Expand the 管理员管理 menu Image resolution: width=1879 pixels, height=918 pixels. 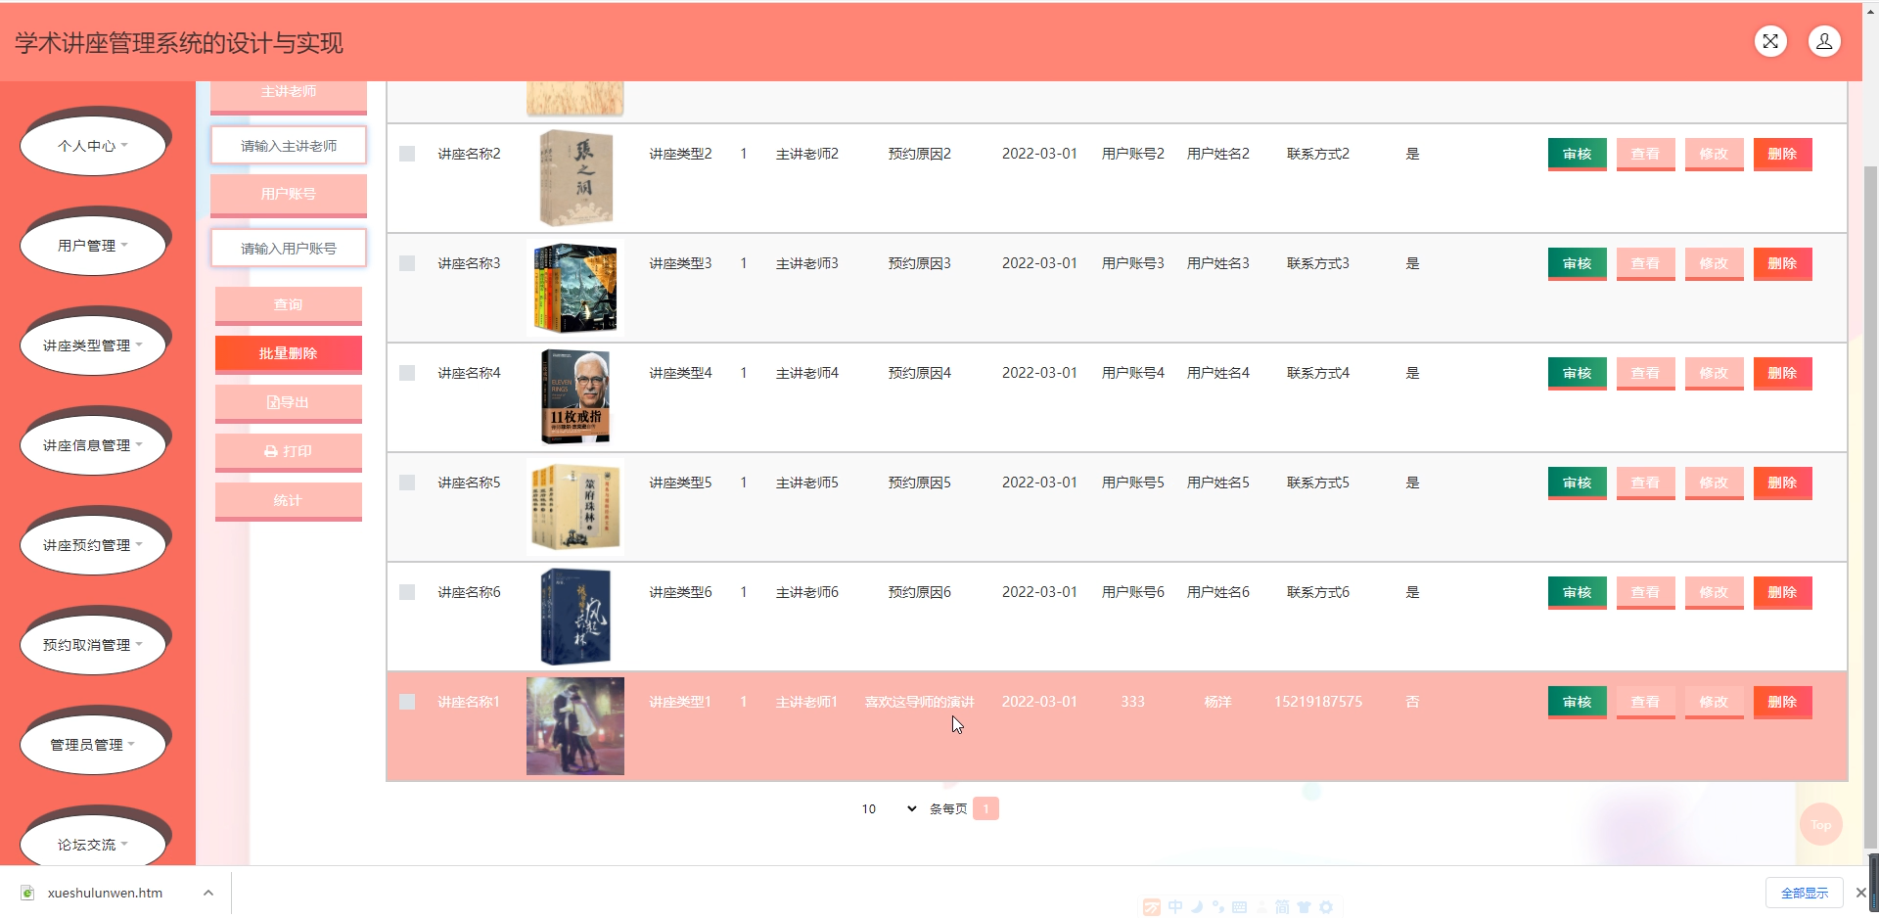click(93, 745)
